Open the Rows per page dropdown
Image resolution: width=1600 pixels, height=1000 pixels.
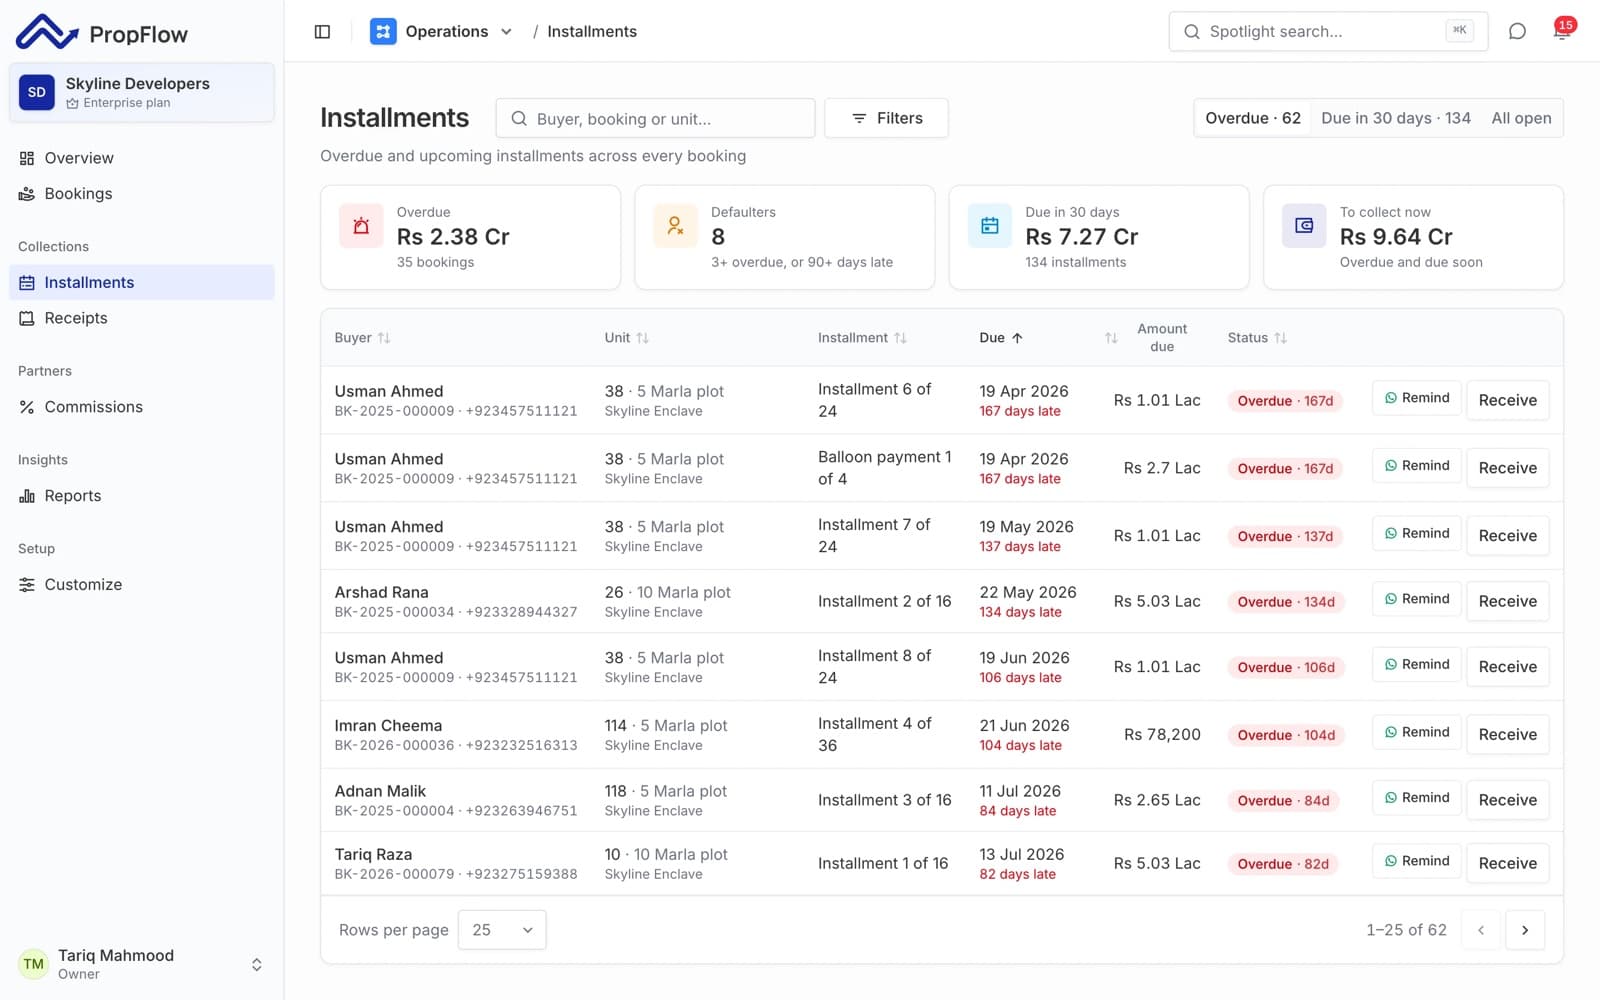(502, 930)
